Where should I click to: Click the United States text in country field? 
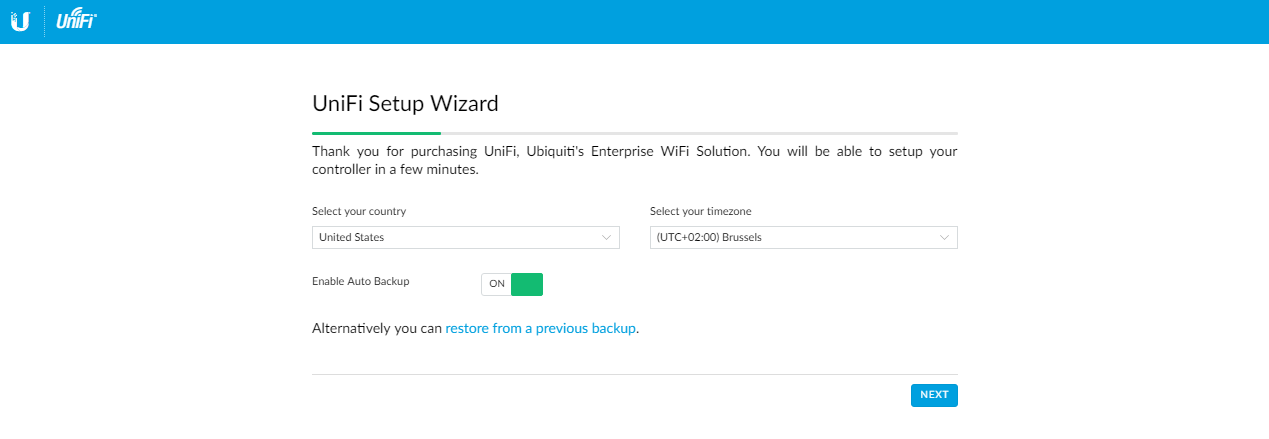tap(351, 237)
